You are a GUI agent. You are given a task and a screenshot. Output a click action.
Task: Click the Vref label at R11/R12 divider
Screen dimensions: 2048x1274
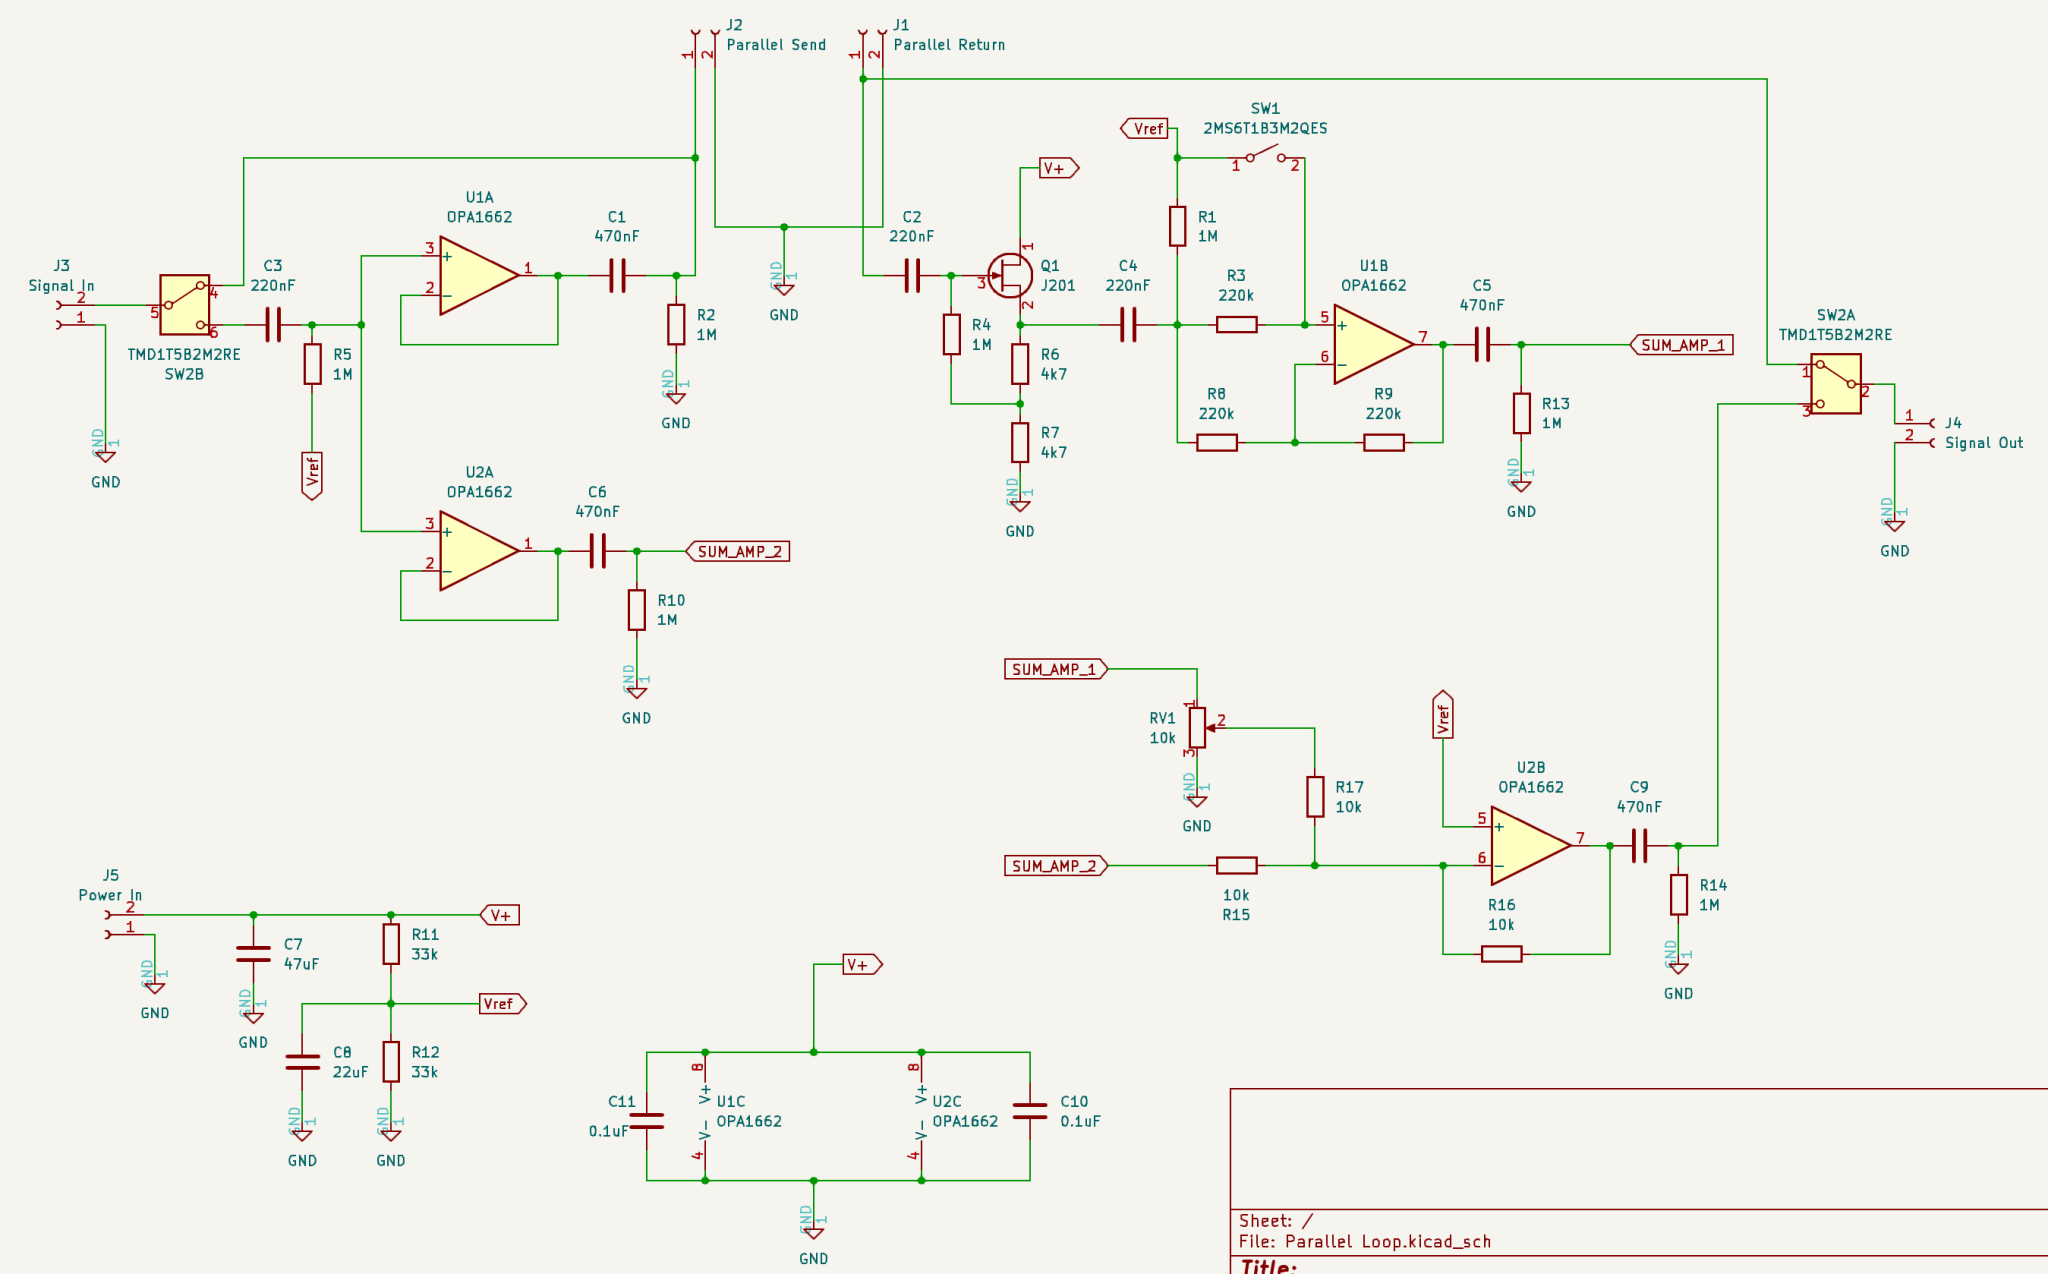pyautogui.click(x=503, y=1003)
